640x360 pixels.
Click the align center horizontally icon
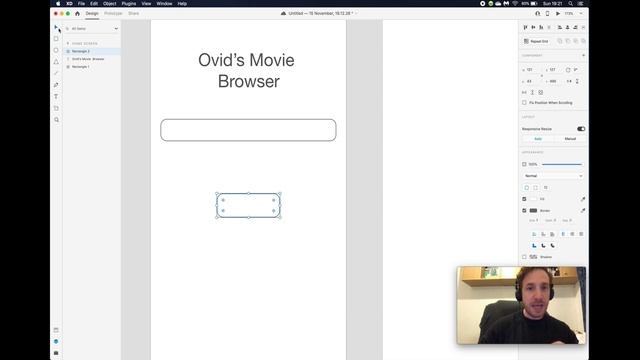pyautogui.click(x=567, y=27)
